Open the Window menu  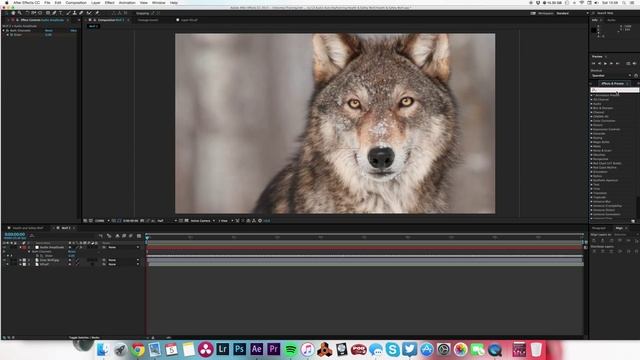point(159,3)
